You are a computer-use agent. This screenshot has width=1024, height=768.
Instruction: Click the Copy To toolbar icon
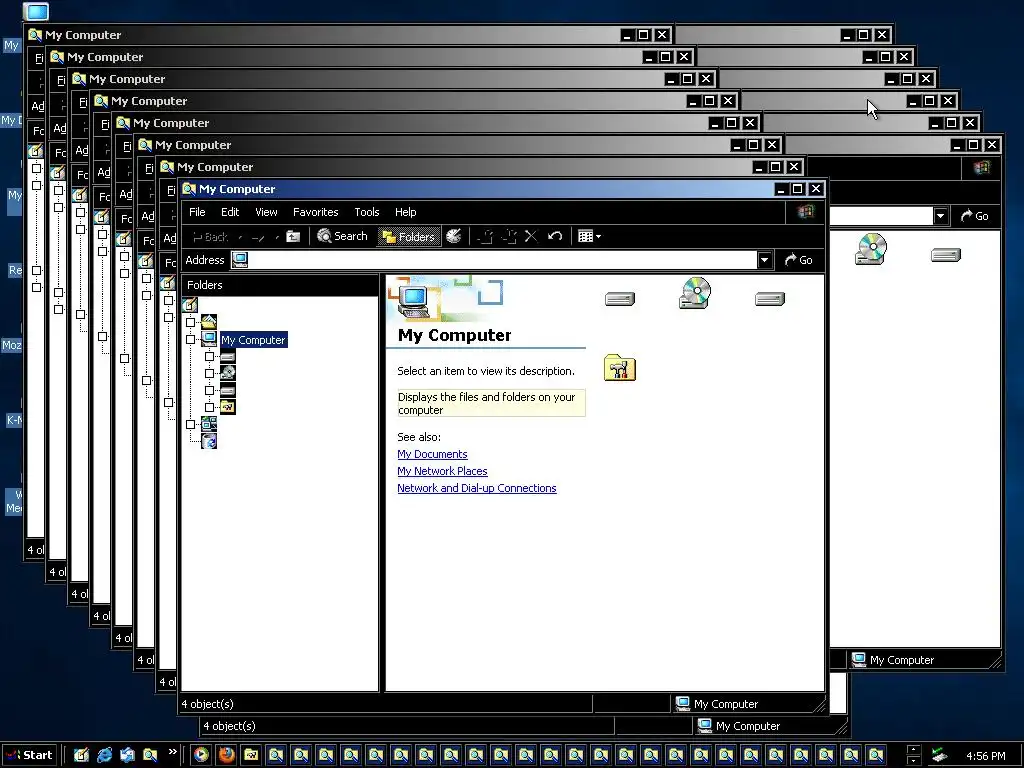(509, 236)
